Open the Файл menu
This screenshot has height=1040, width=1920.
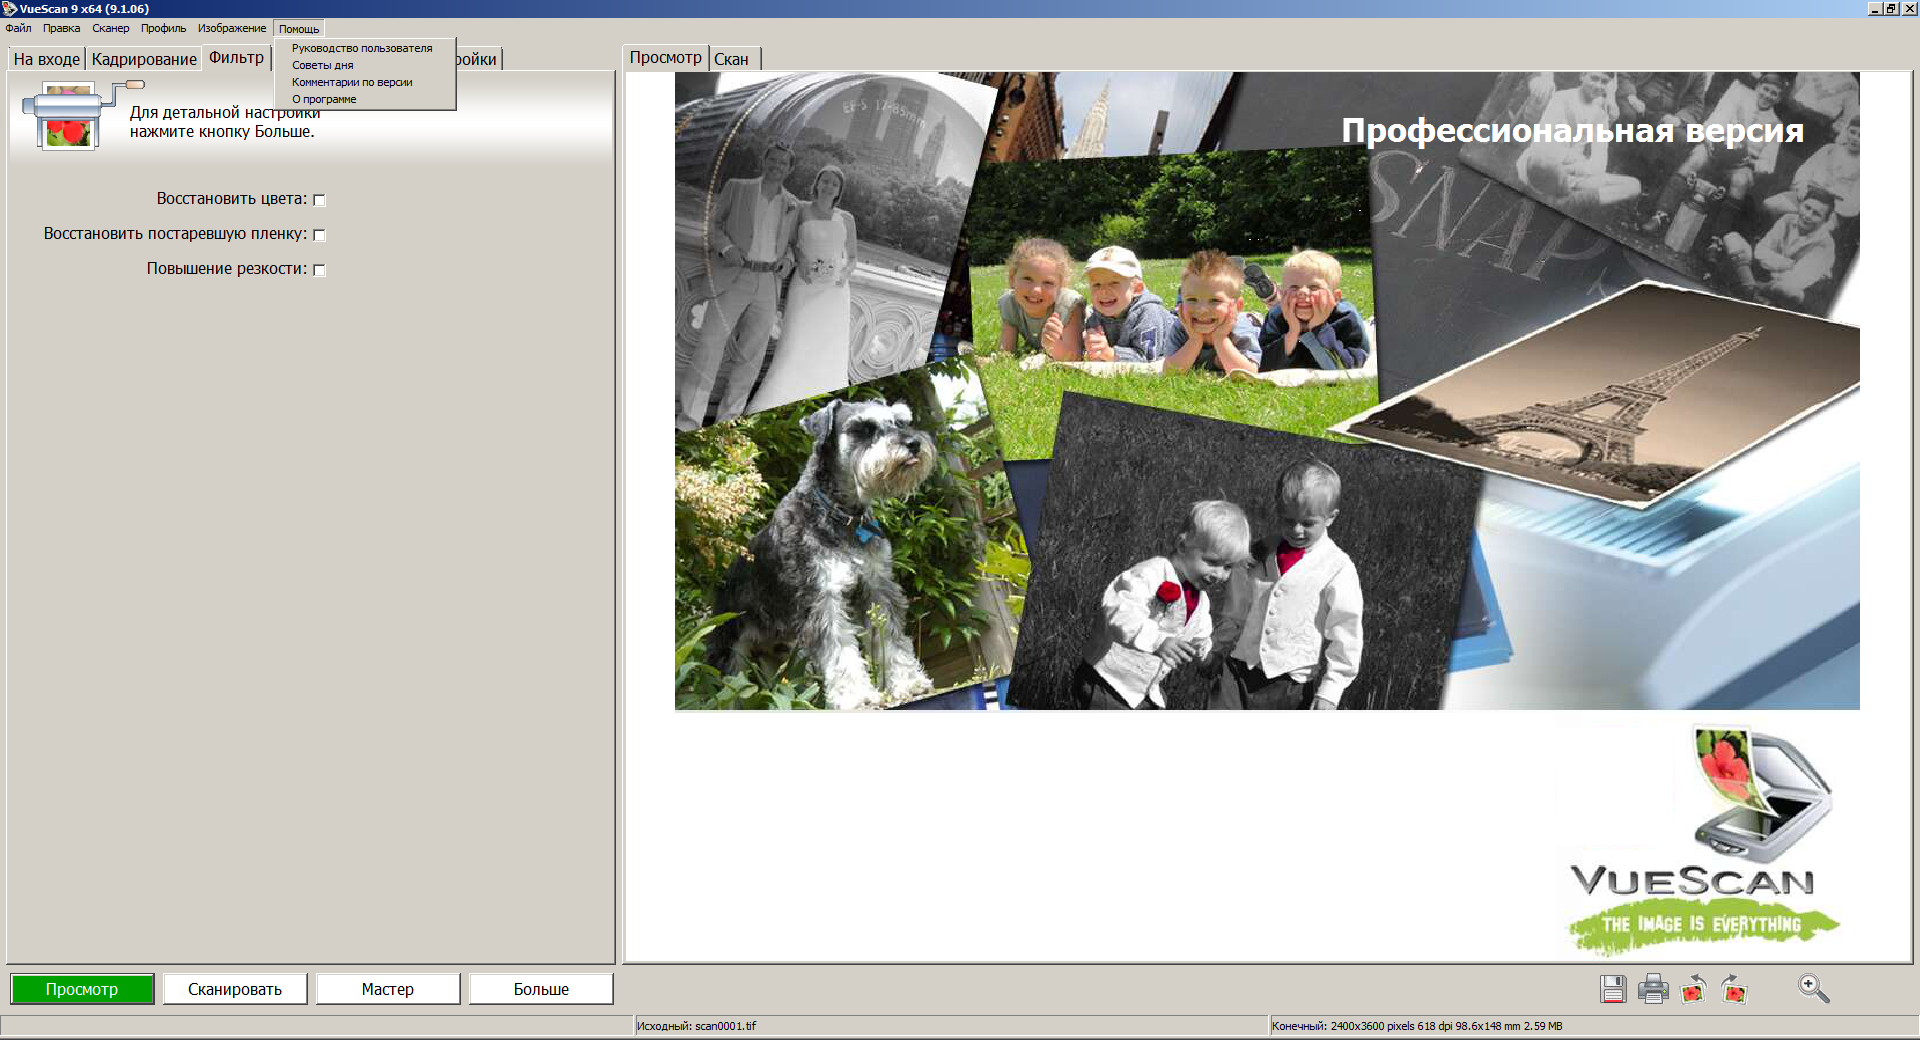point(18,28)
